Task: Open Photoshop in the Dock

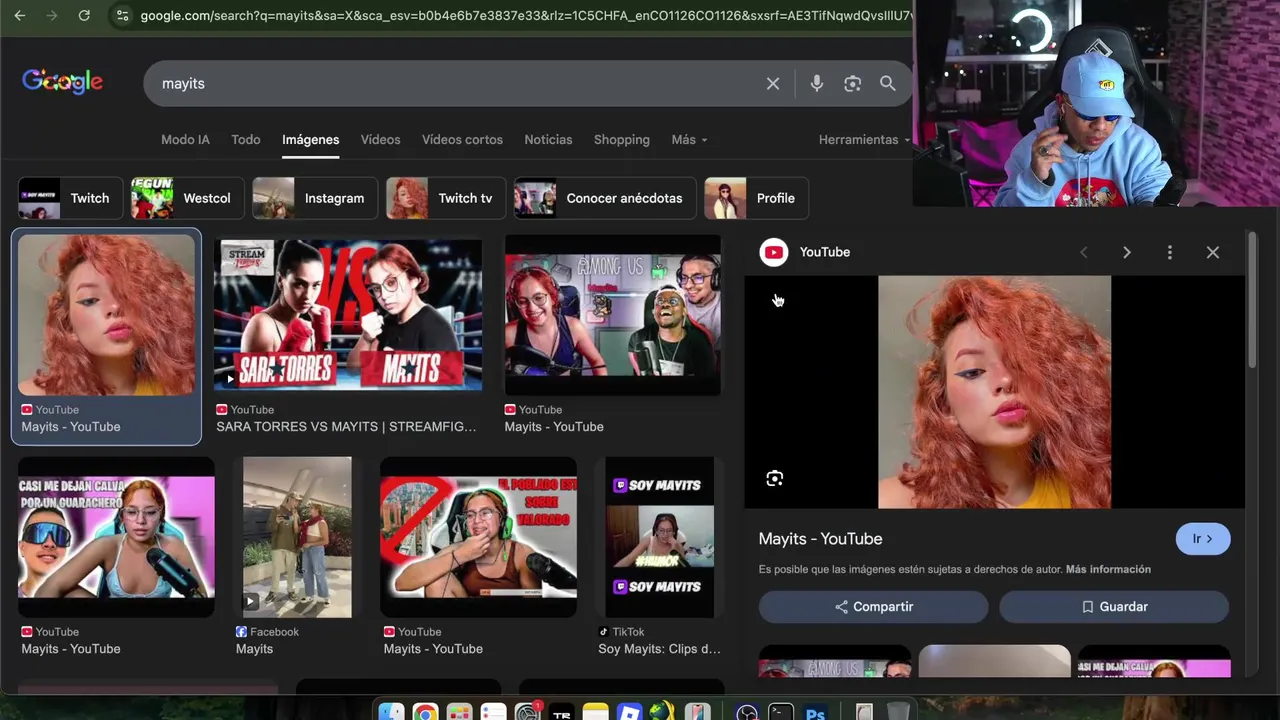Action: 815,713
